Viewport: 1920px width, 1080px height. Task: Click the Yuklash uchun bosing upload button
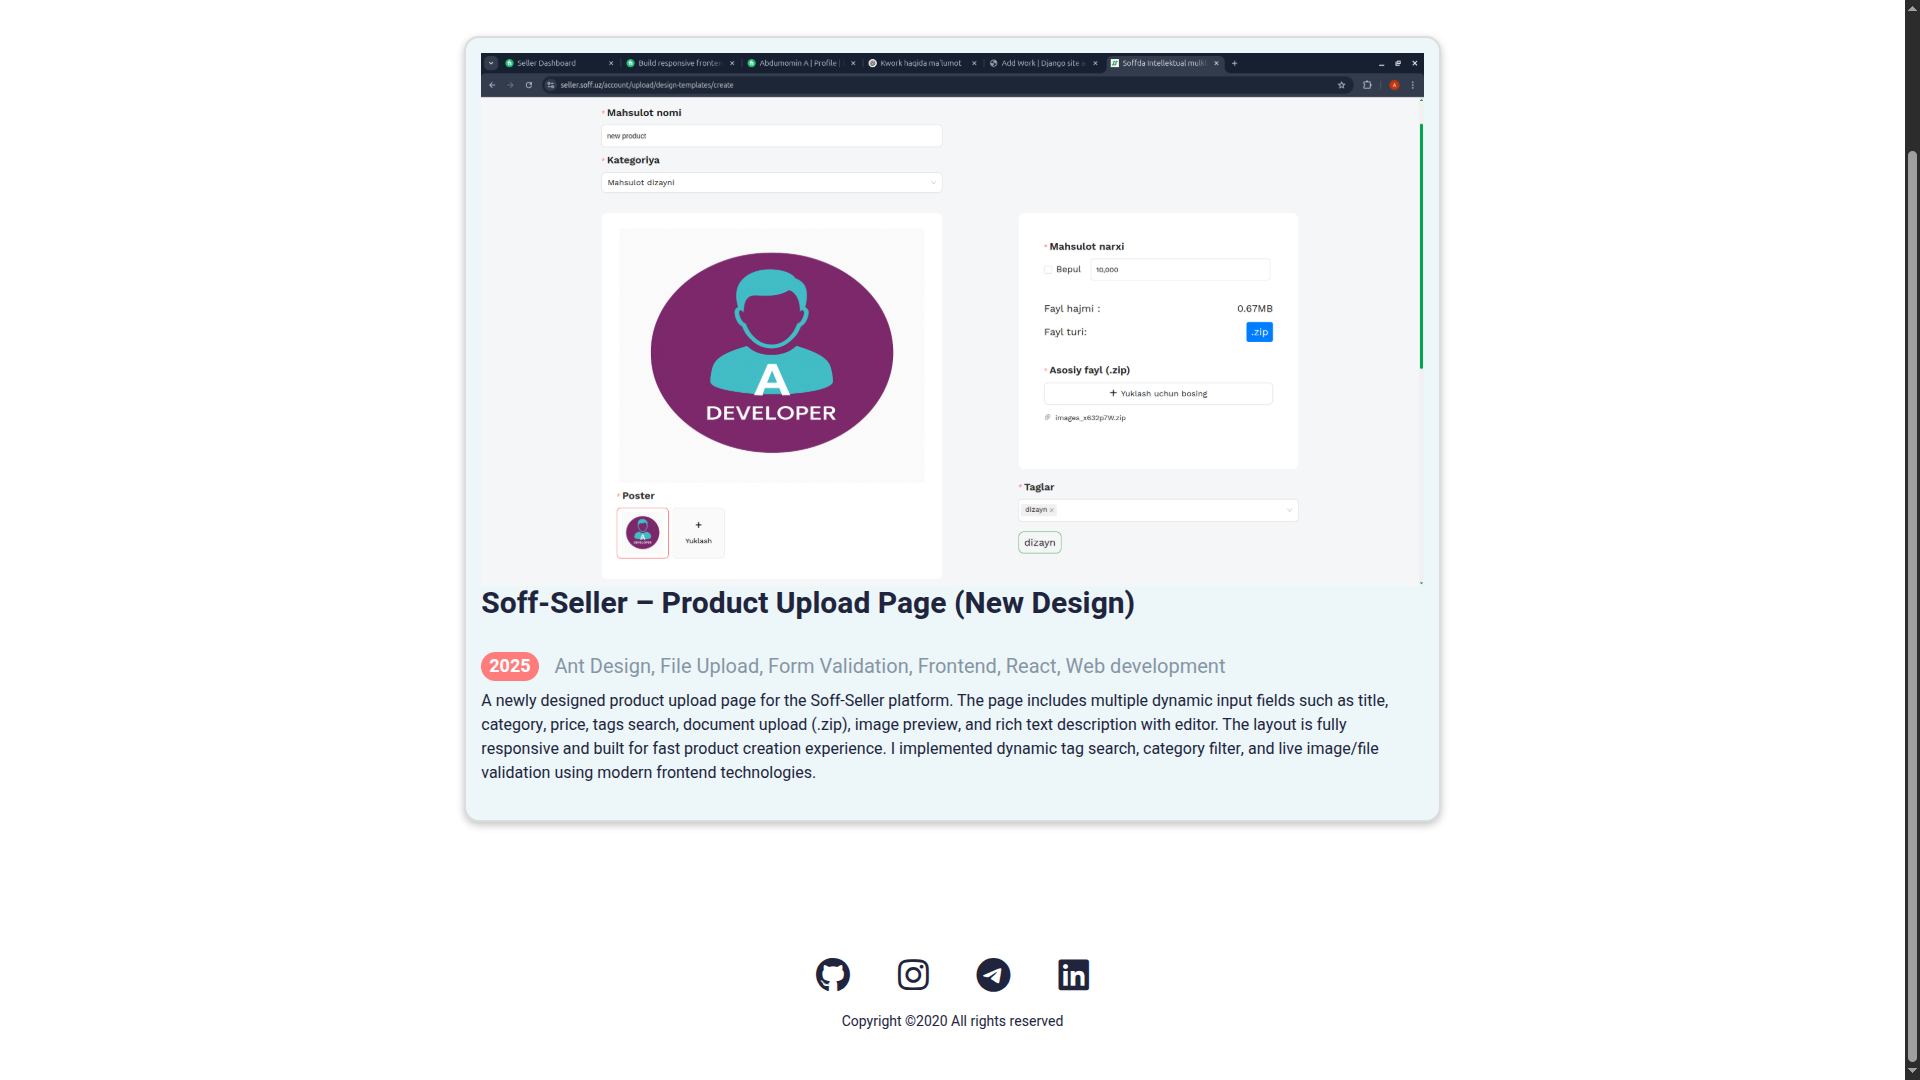pos(1158,394)
